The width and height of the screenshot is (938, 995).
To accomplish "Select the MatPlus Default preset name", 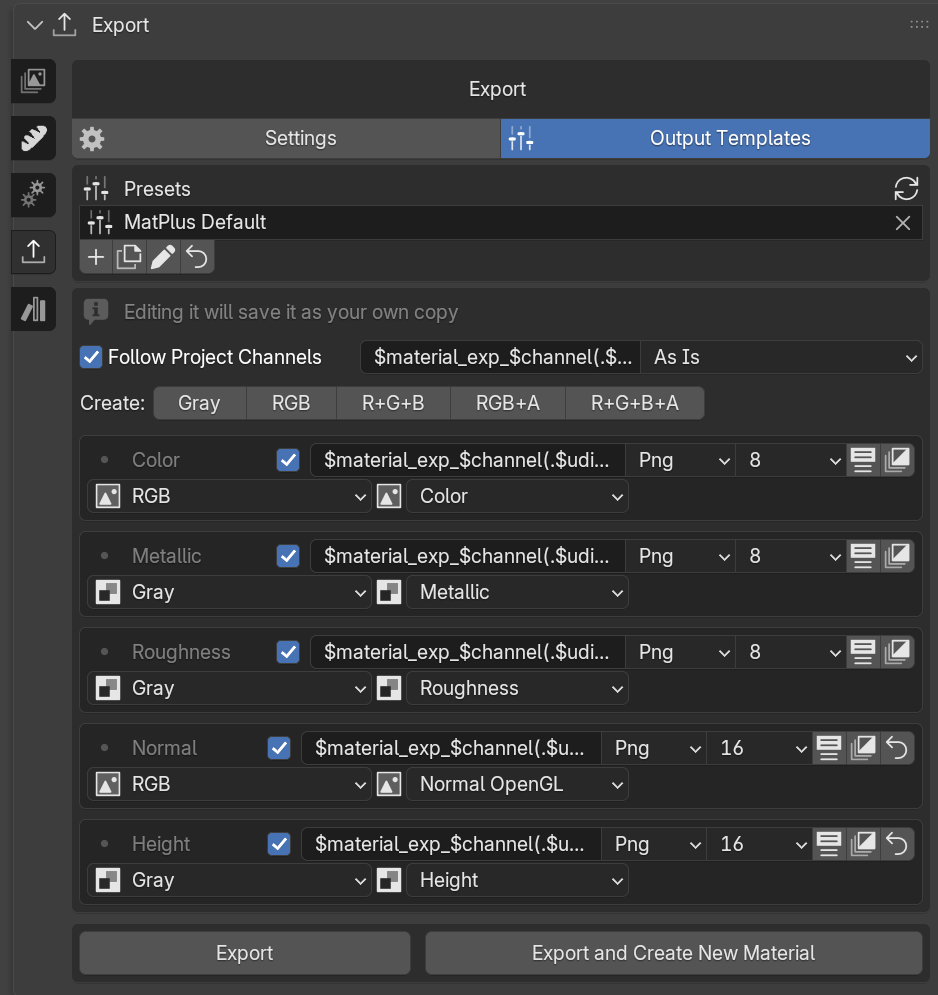I will coord(195,222).
